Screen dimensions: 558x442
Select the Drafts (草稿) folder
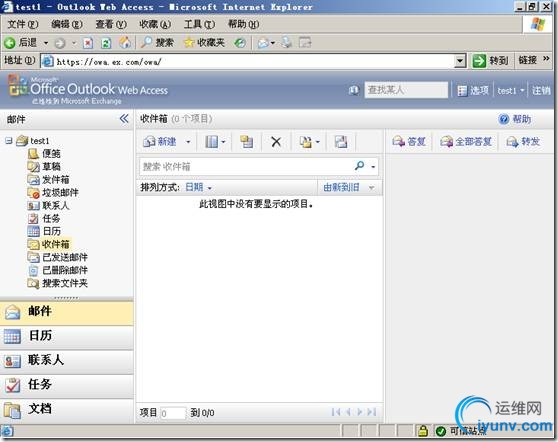pos(44,167)
